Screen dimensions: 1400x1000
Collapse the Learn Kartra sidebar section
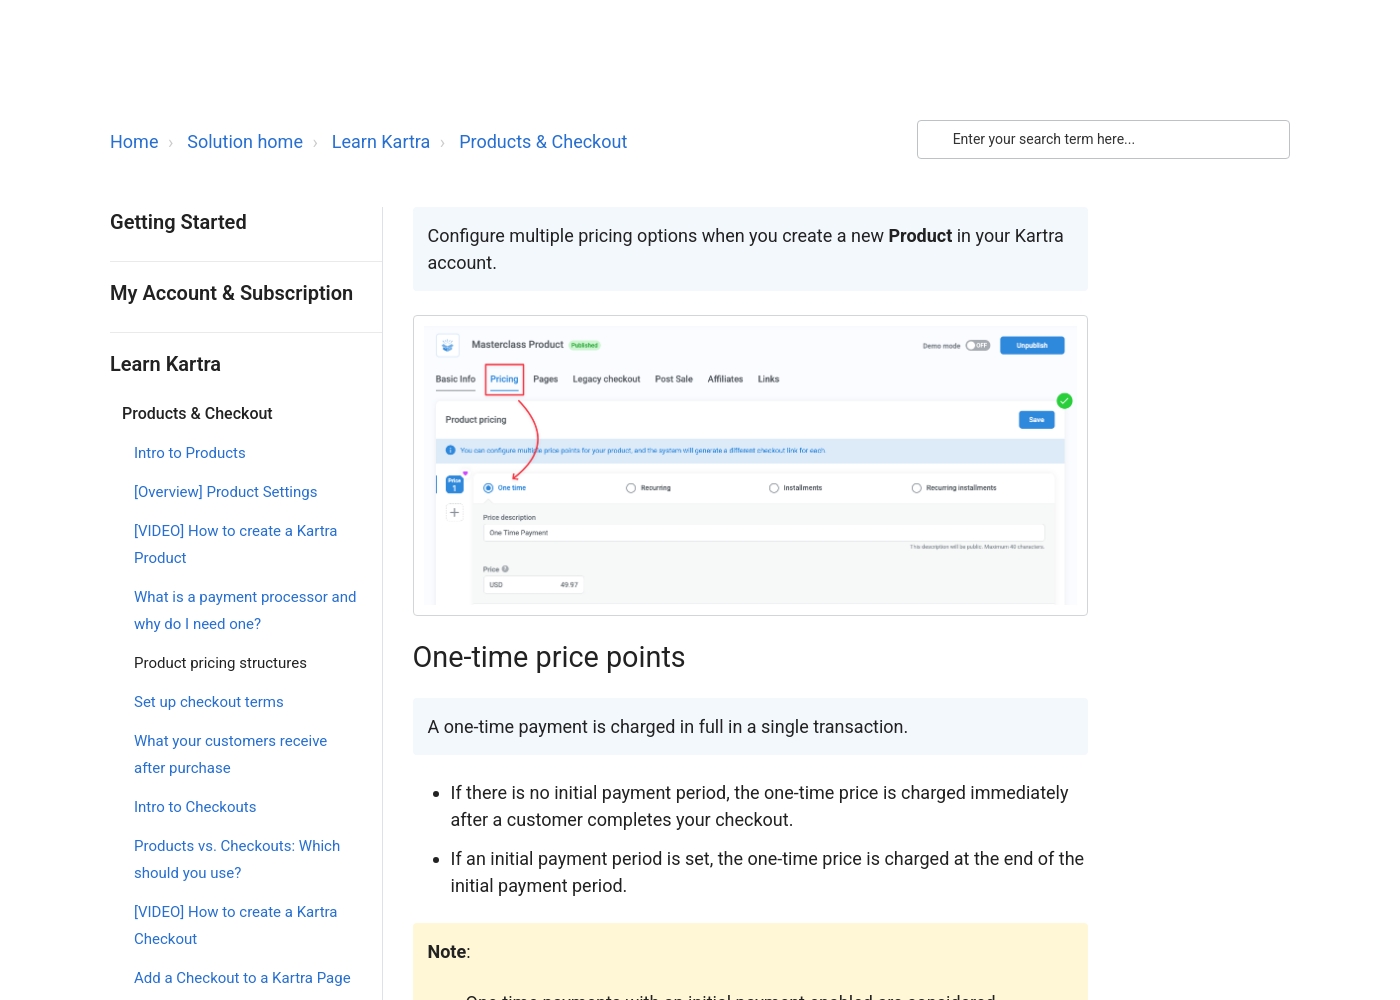pyautogui.click(x=165, y=364)
